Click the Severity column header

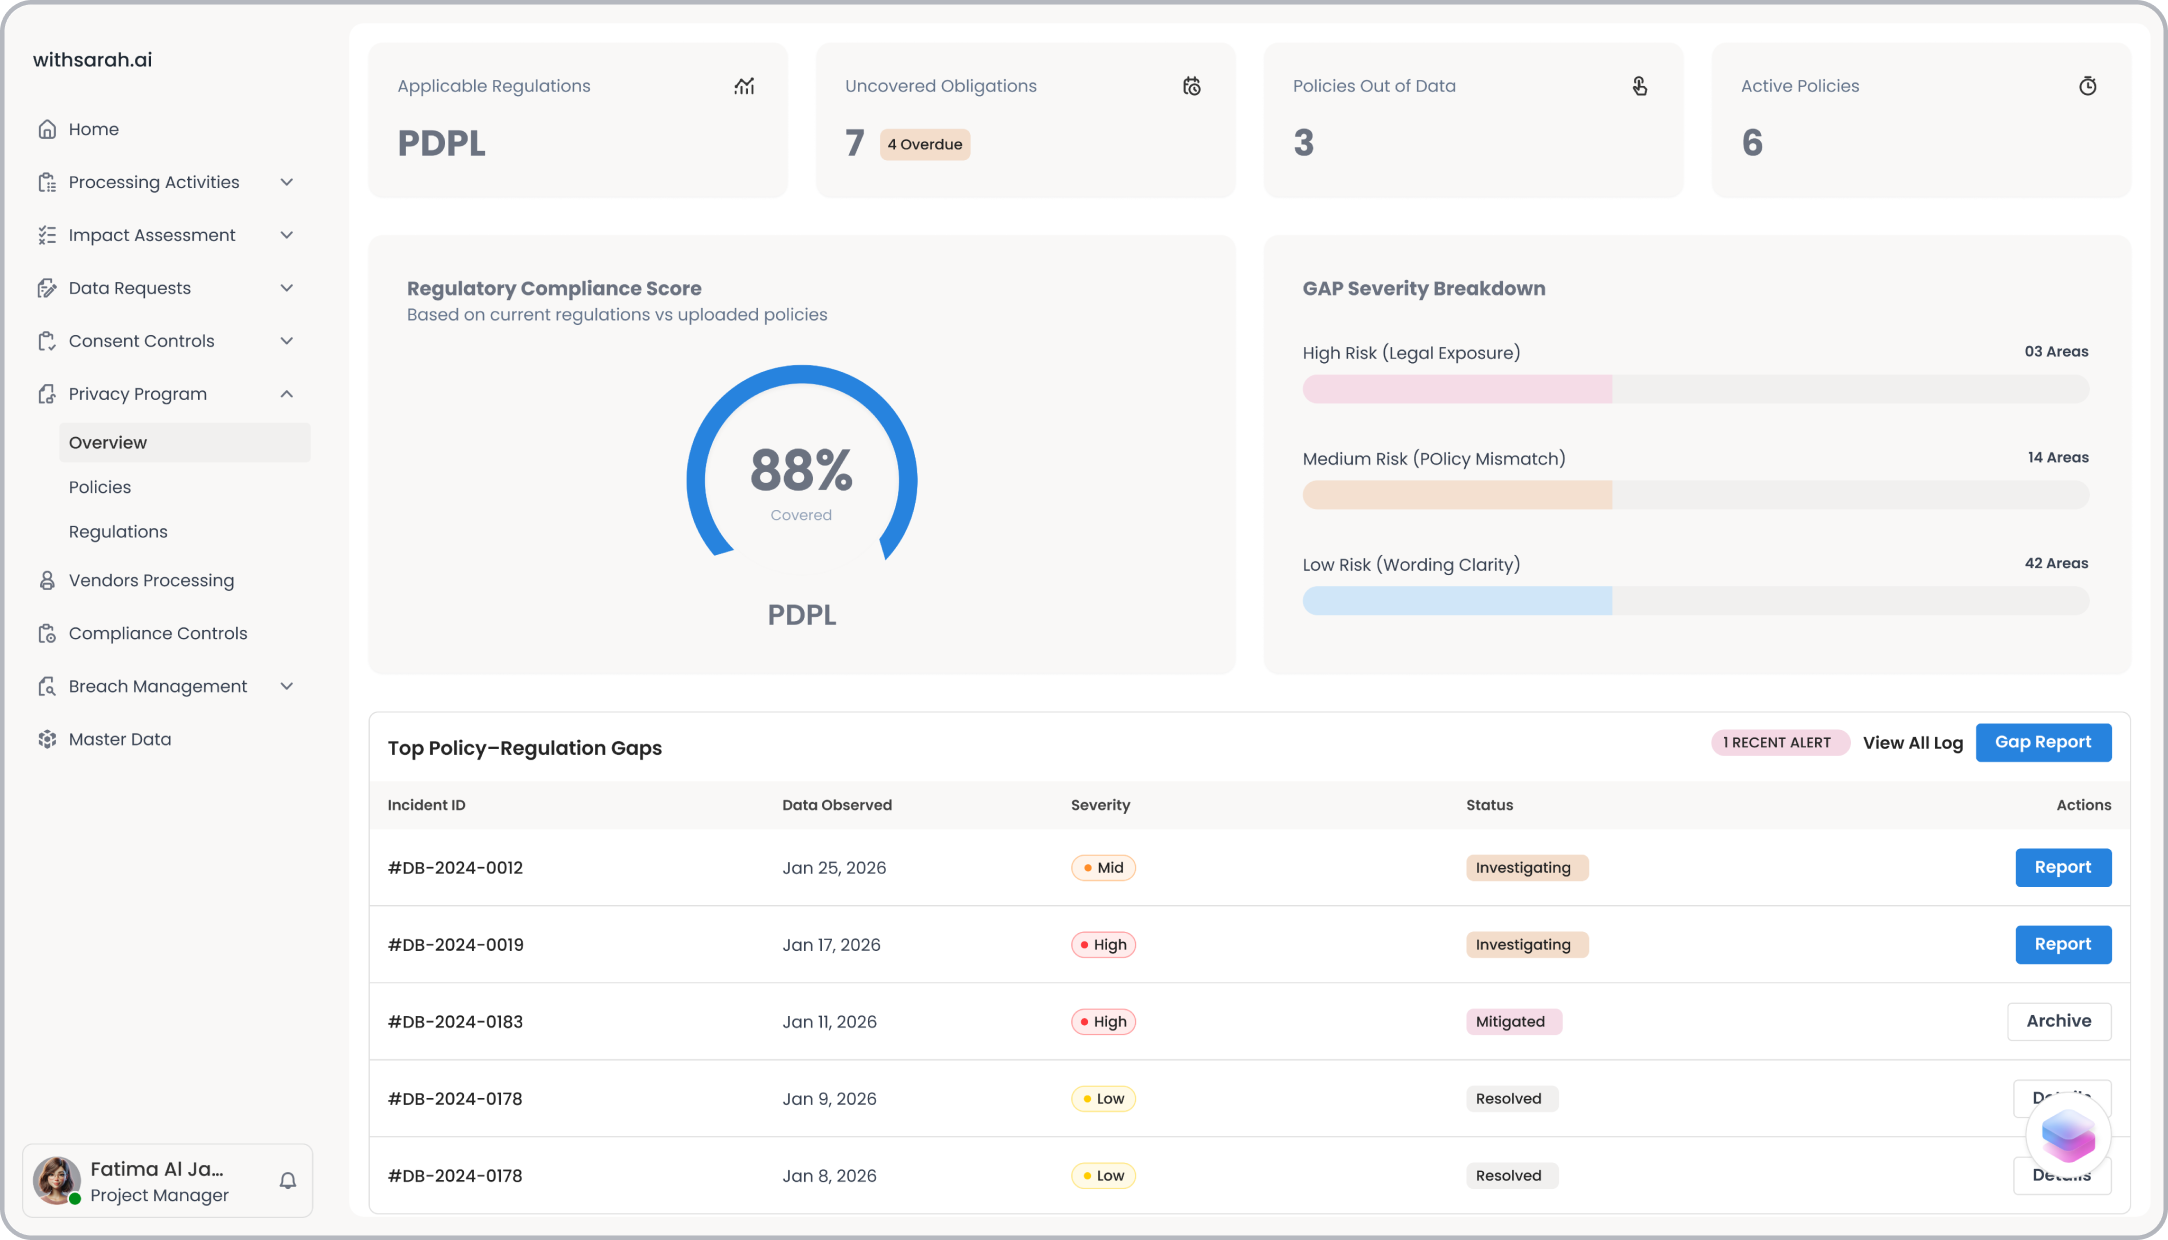(1100, 805)
